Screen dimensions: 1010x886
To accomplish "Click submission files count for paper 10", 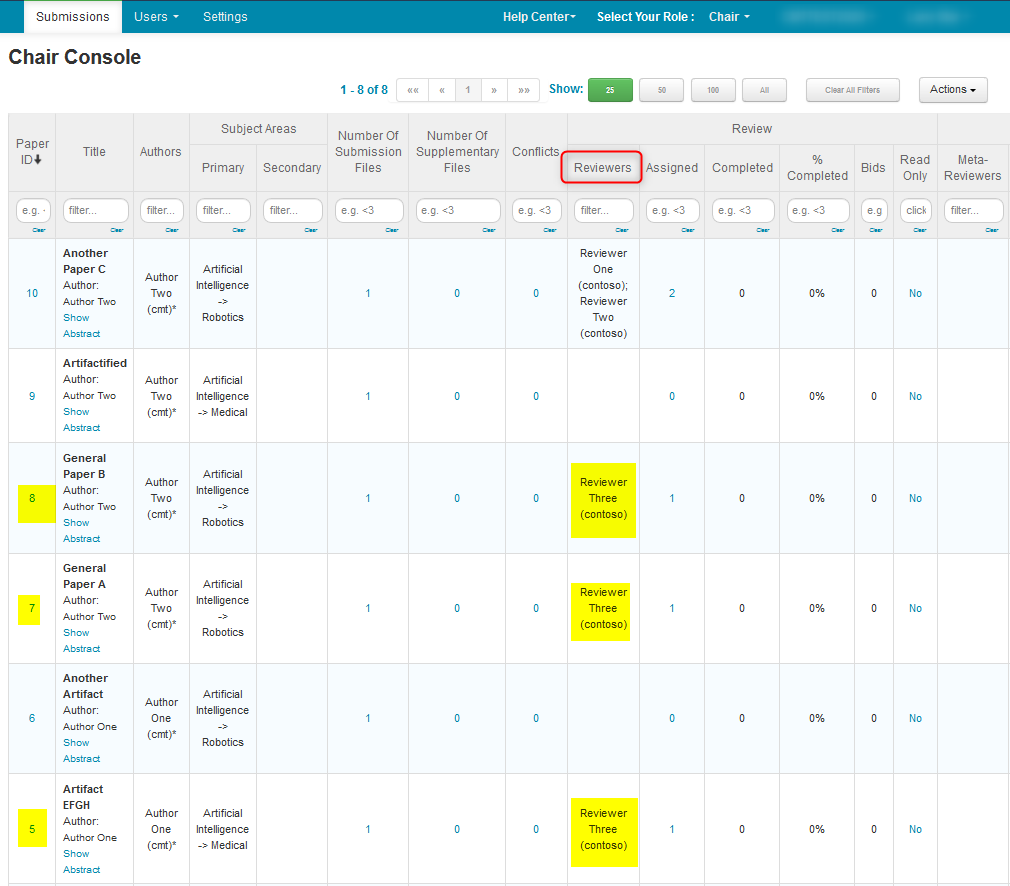I will 368,293.
